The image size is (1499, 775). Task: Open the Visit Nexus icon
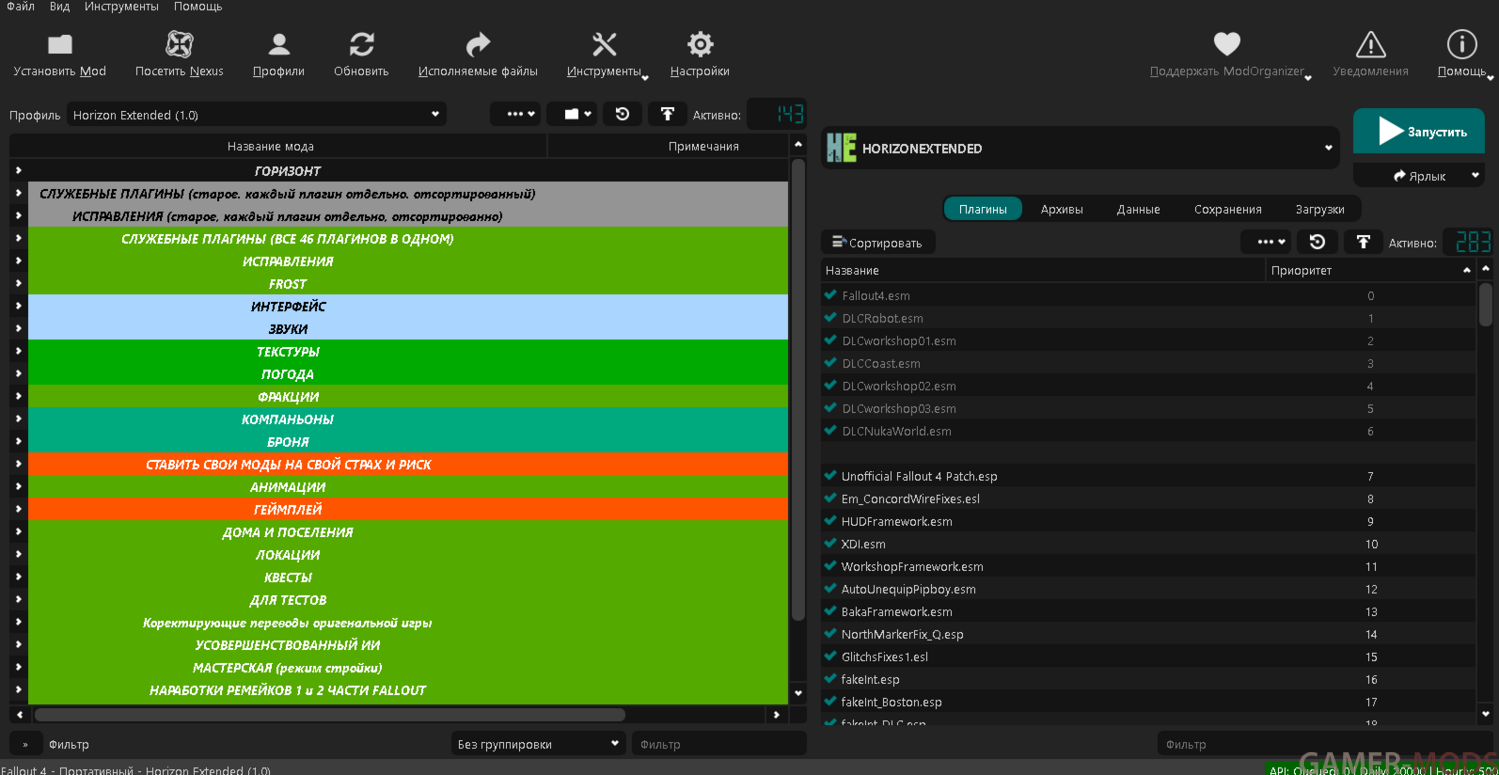click(179, 44)
